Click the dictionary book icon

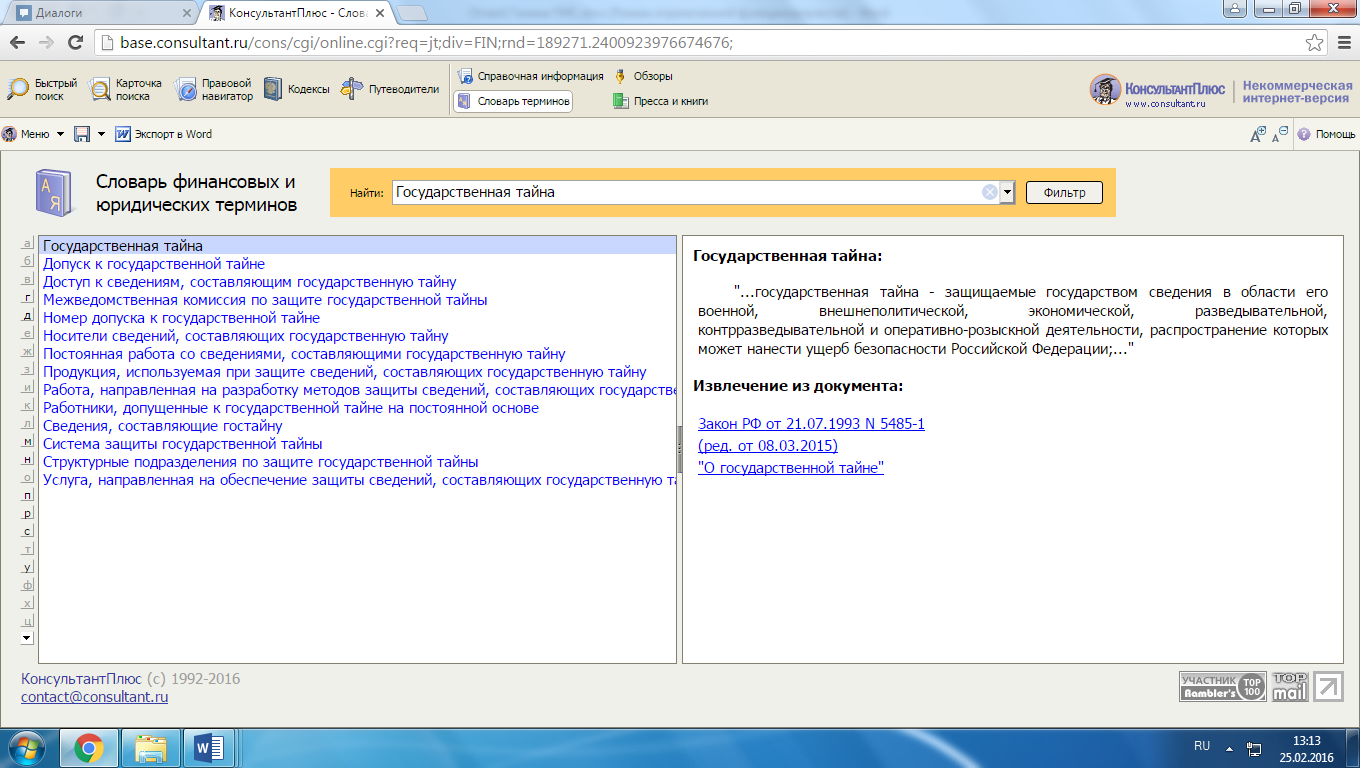(52, 192)
